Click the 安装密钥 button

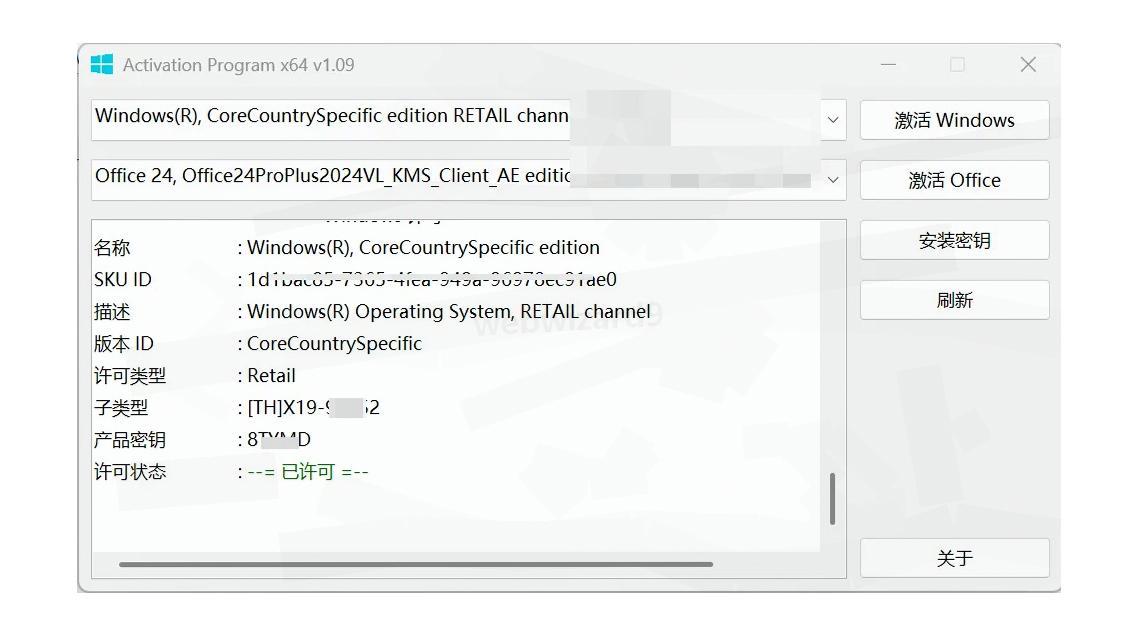tap(954, 240)
